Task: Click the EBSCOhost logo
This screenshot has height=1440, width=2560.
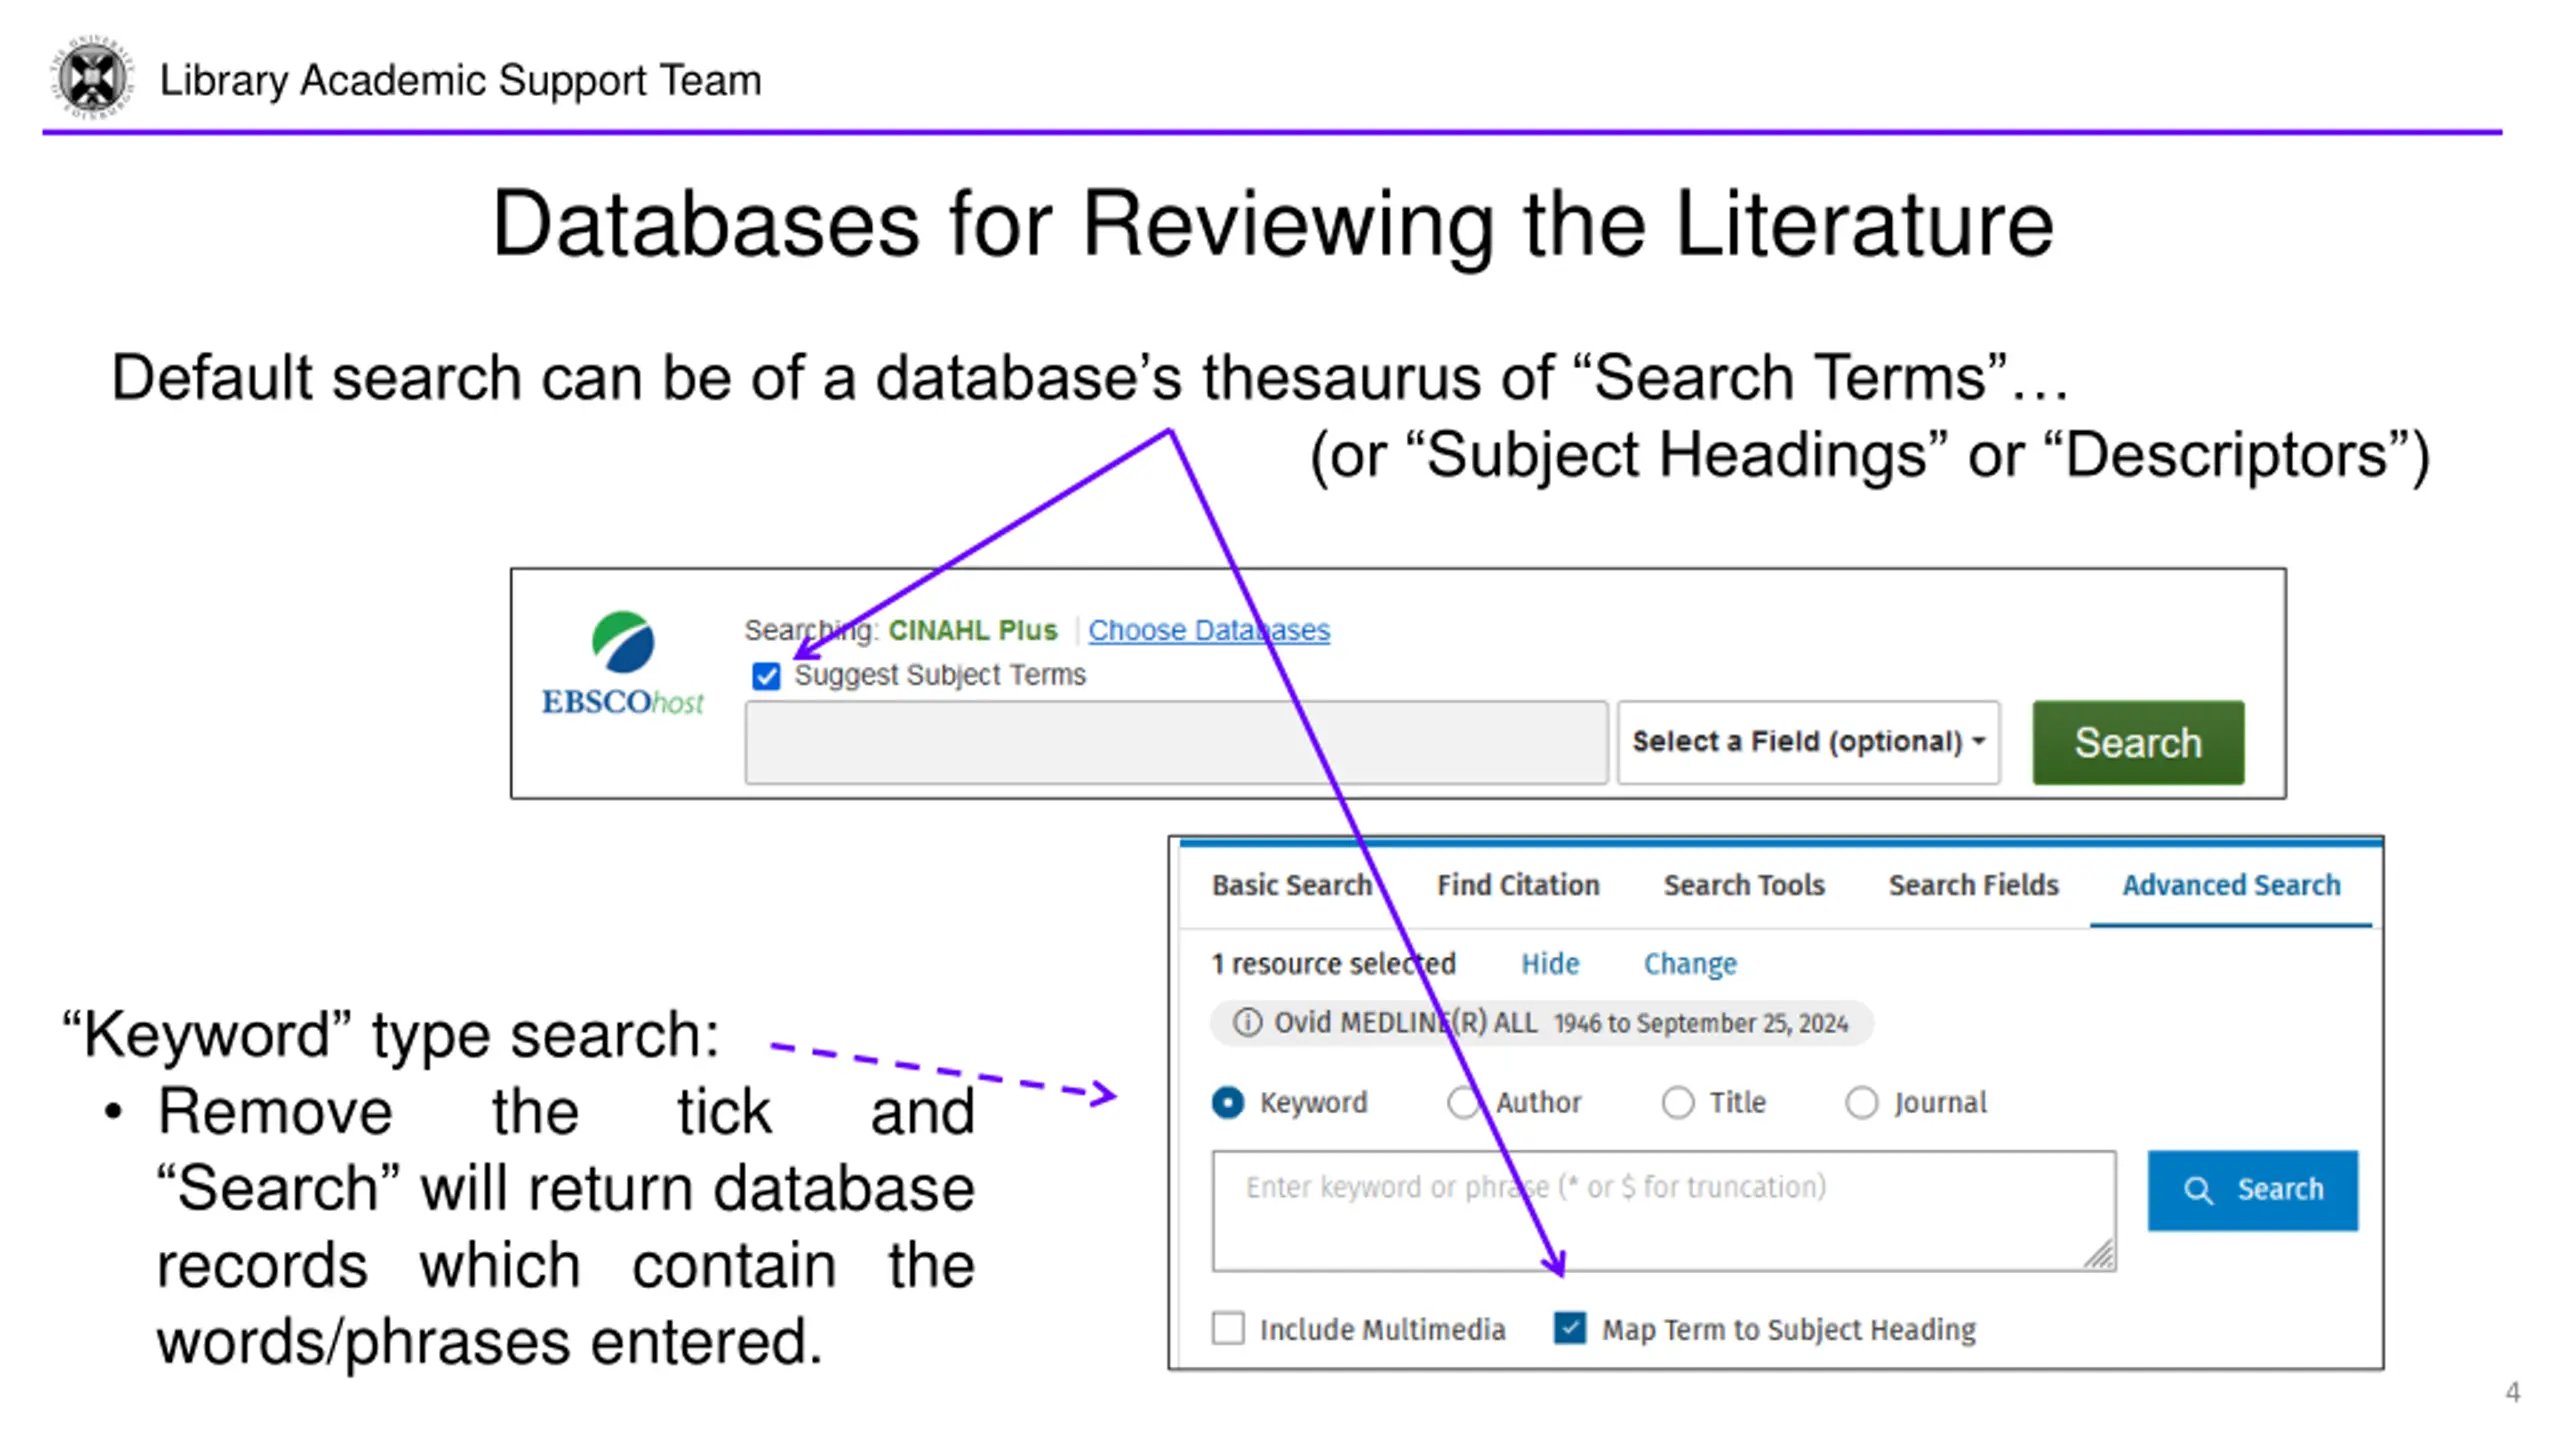Action: pyautogui.click(x=622, y=664)
